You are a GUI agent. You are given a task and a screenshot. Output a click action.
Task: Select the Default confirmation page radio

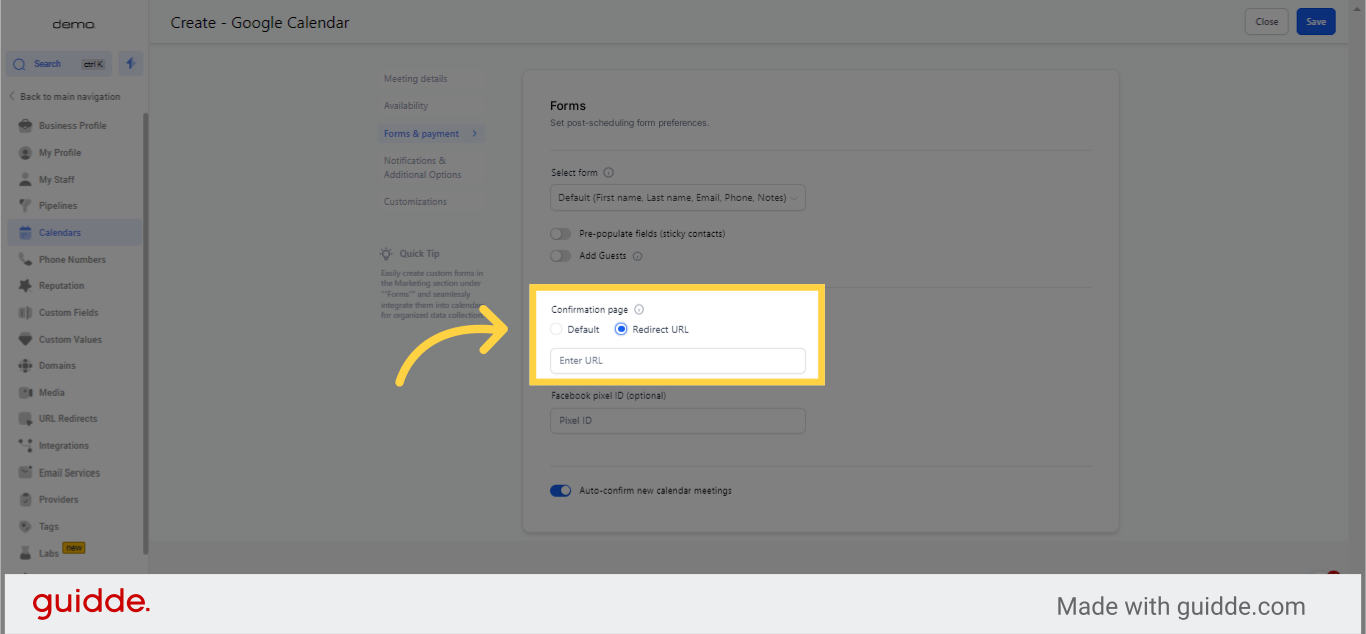557,329
